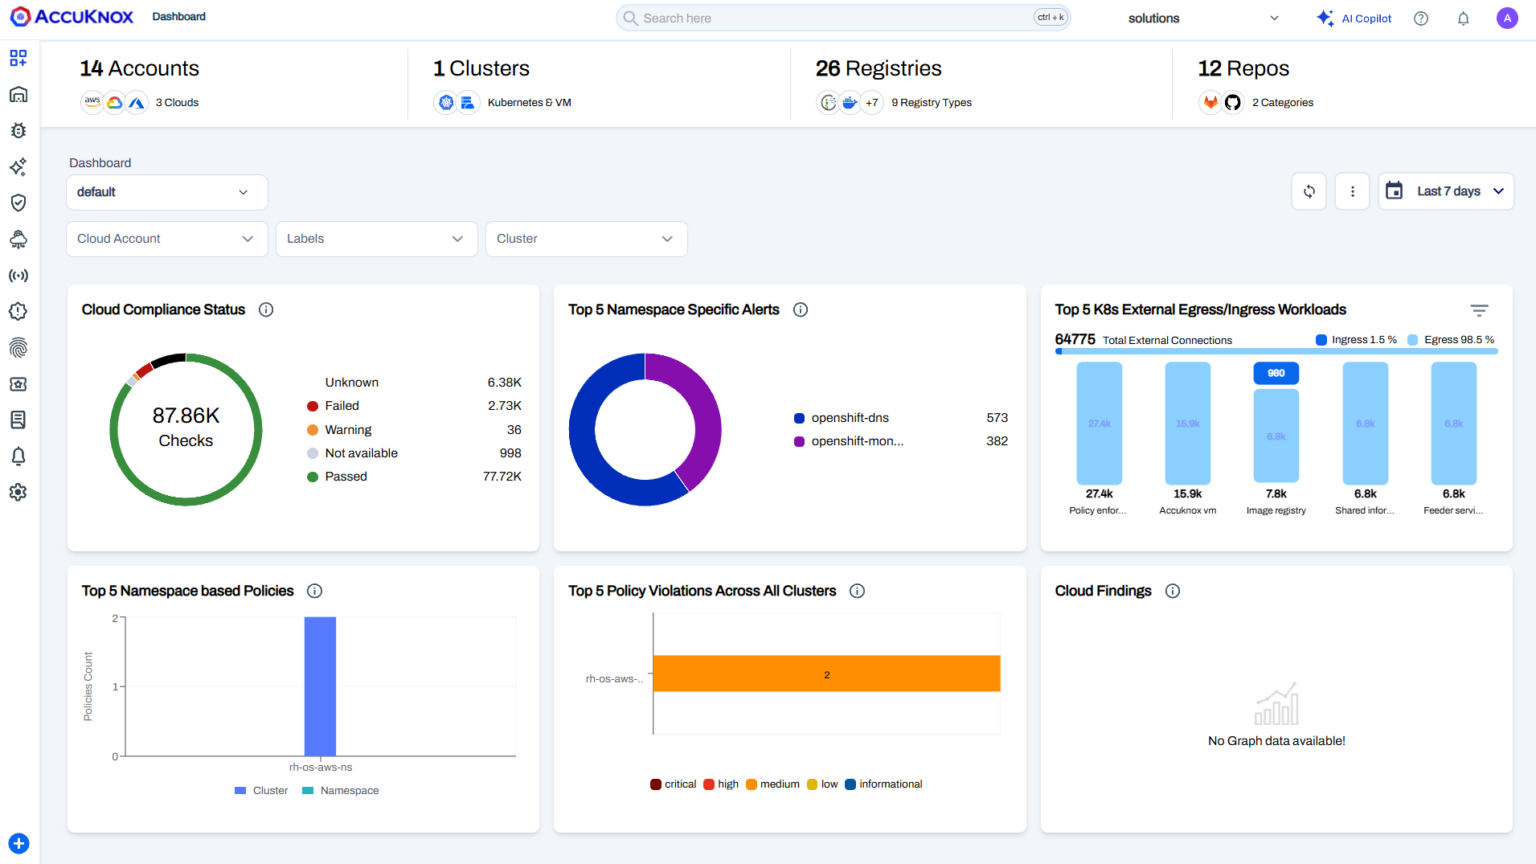This screenshot has height=864, width=1536.
Task: Open the Last 7 days date range dropdown
Action: (x=1446, y=191)
